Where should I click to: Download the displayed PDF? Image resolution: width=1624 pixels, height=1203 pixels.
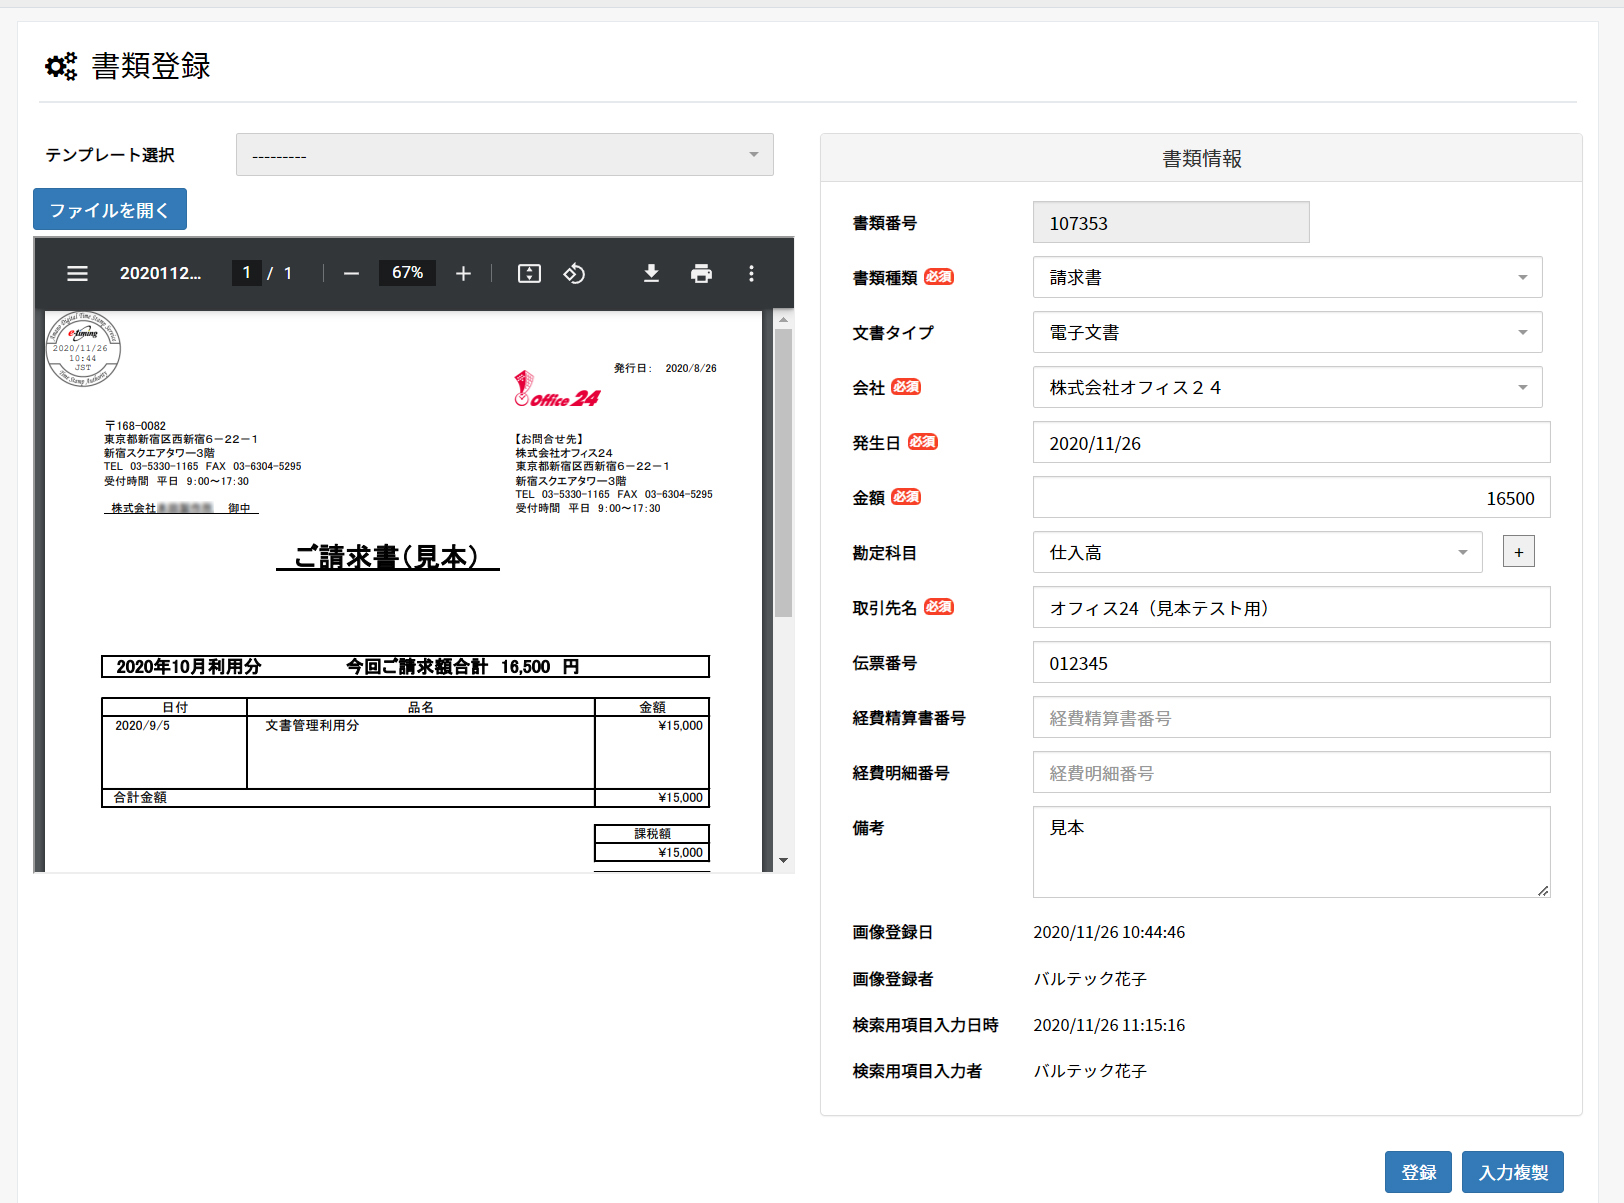pos(651,273)
